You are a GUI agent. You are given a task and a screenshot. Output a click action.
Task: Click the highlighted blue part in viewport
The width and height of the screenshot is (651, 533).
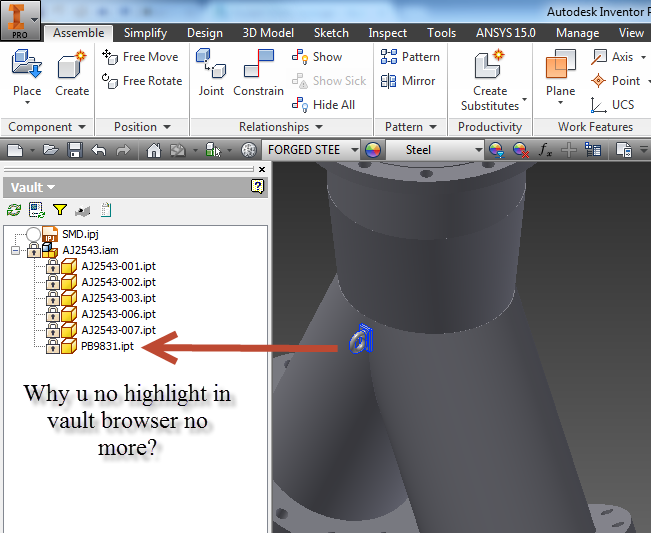361,339
